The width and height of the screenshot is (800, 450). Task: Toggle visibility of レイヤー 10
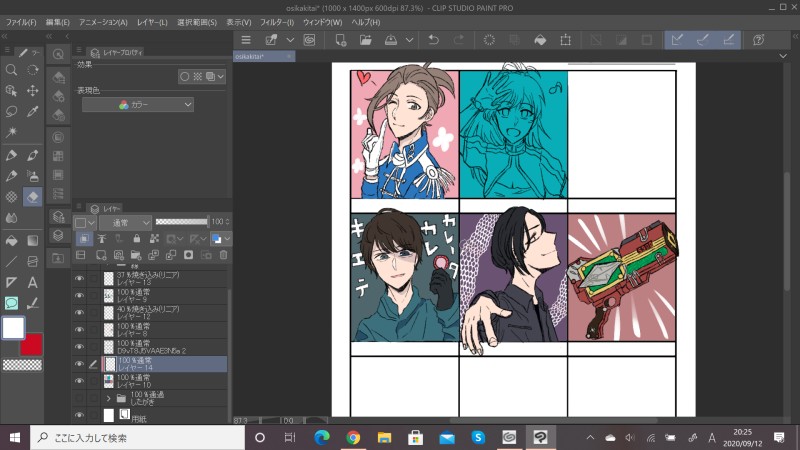(80, 381)
